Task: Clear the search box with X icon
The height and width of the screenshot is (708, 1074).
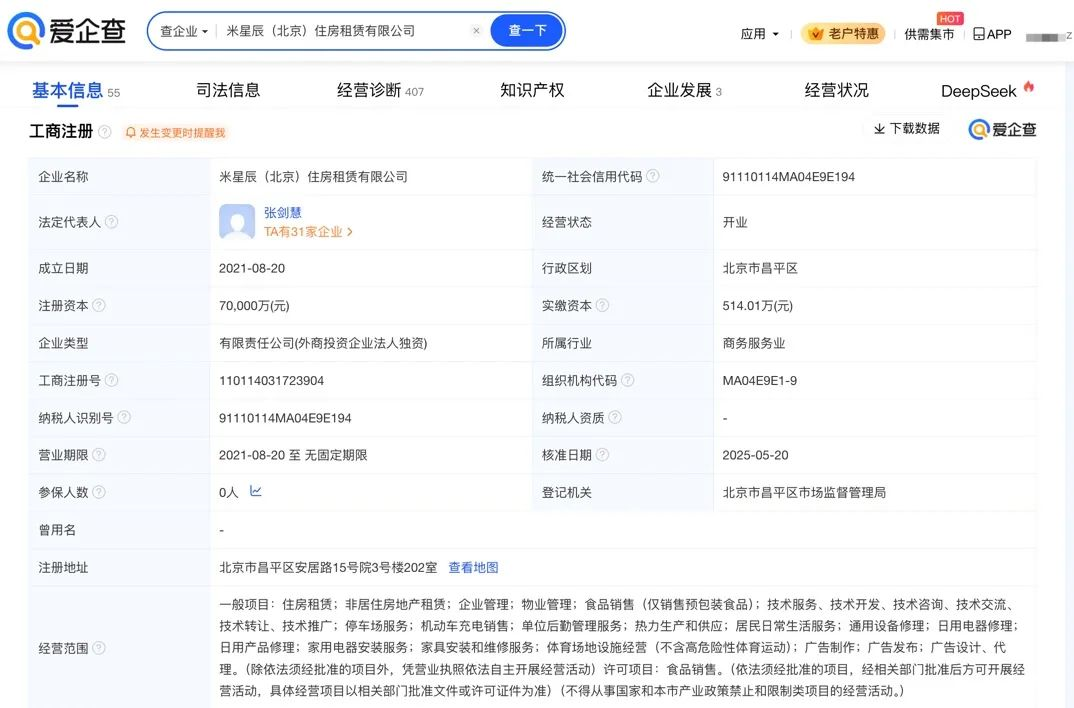Action: click(x=476, y=31)
